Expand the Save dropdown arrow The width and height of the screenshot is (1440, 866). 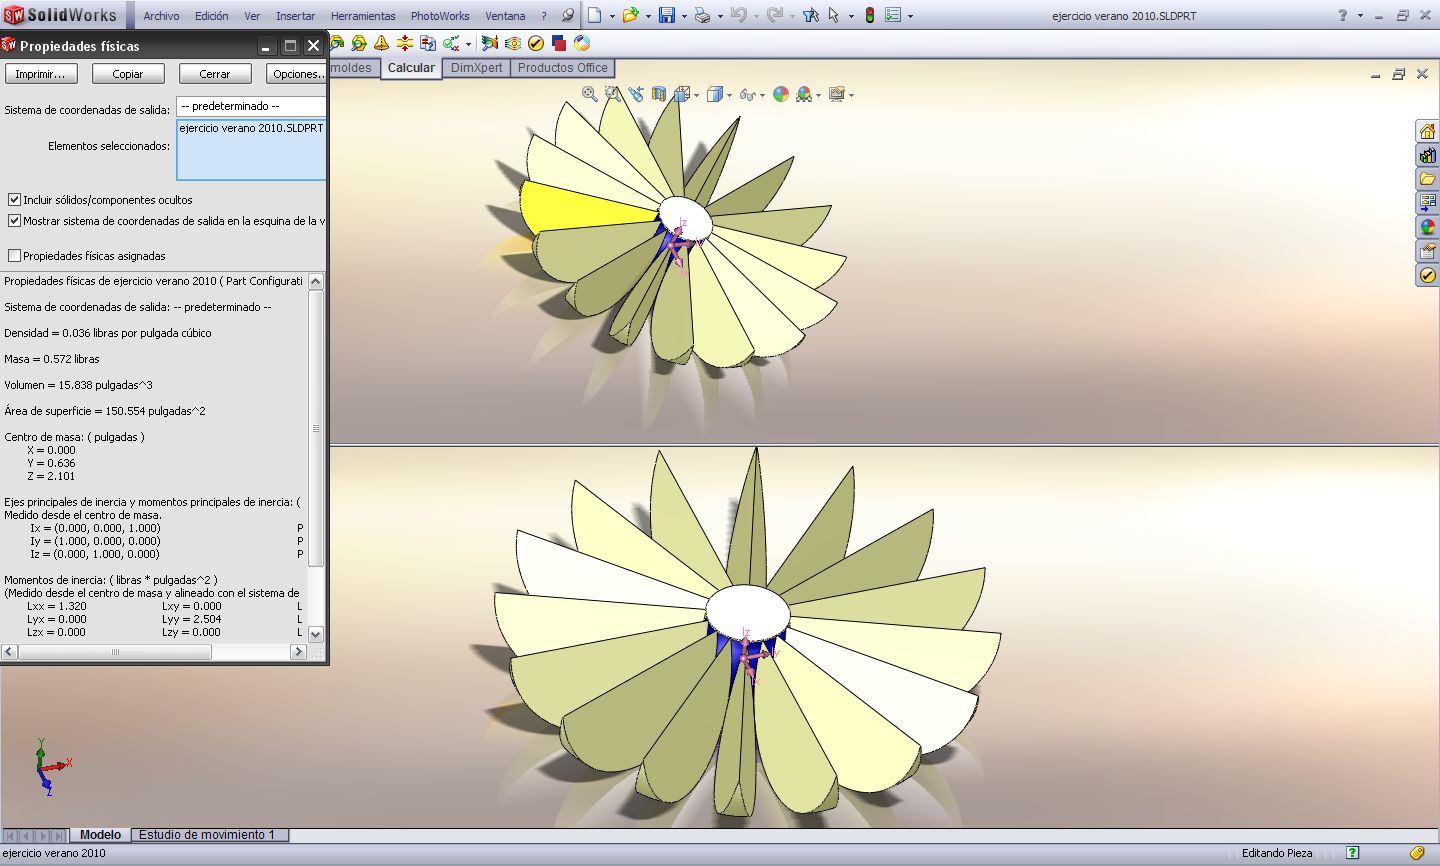(685, 16)
